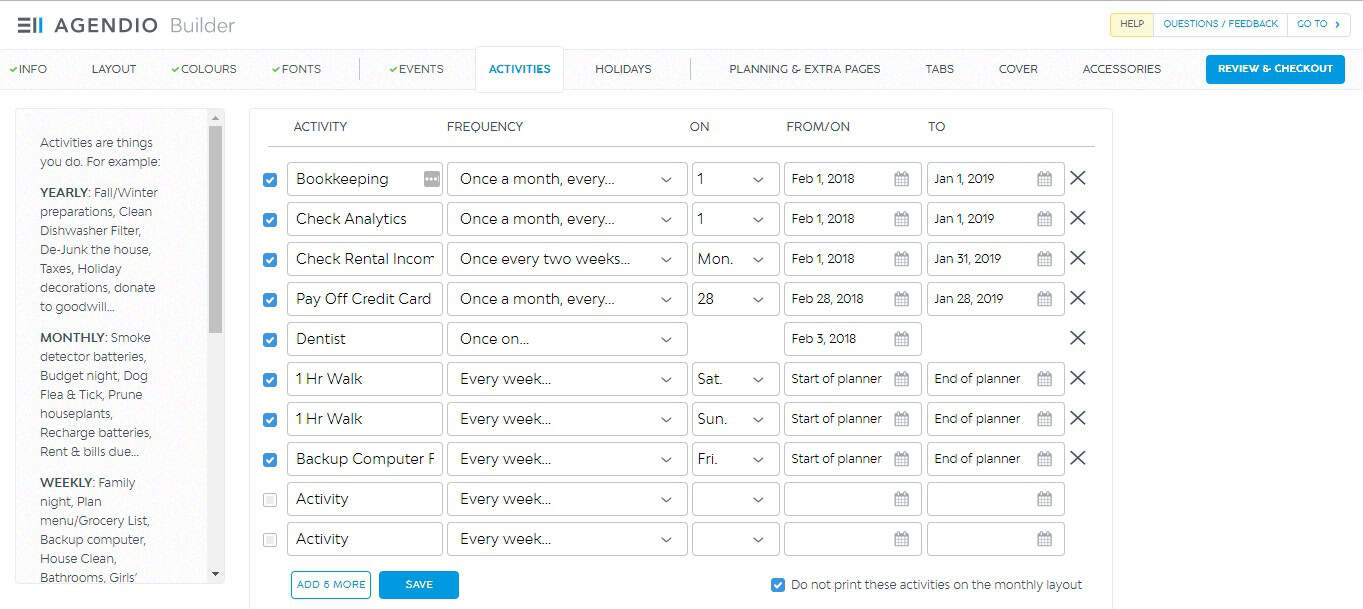Switch to the Layout tab
The height and width of the screenshot is (609, 1363).
pos(114,69)
